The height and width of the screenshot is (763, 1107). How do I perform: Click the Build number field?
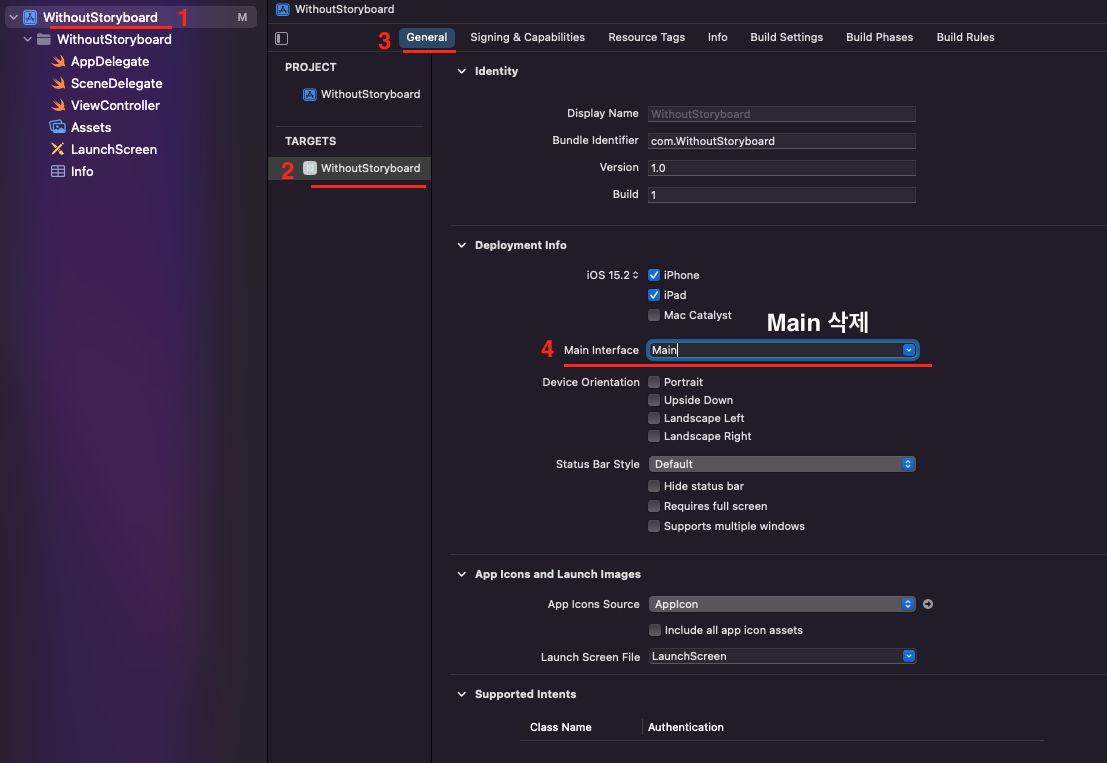click(782, 194)
